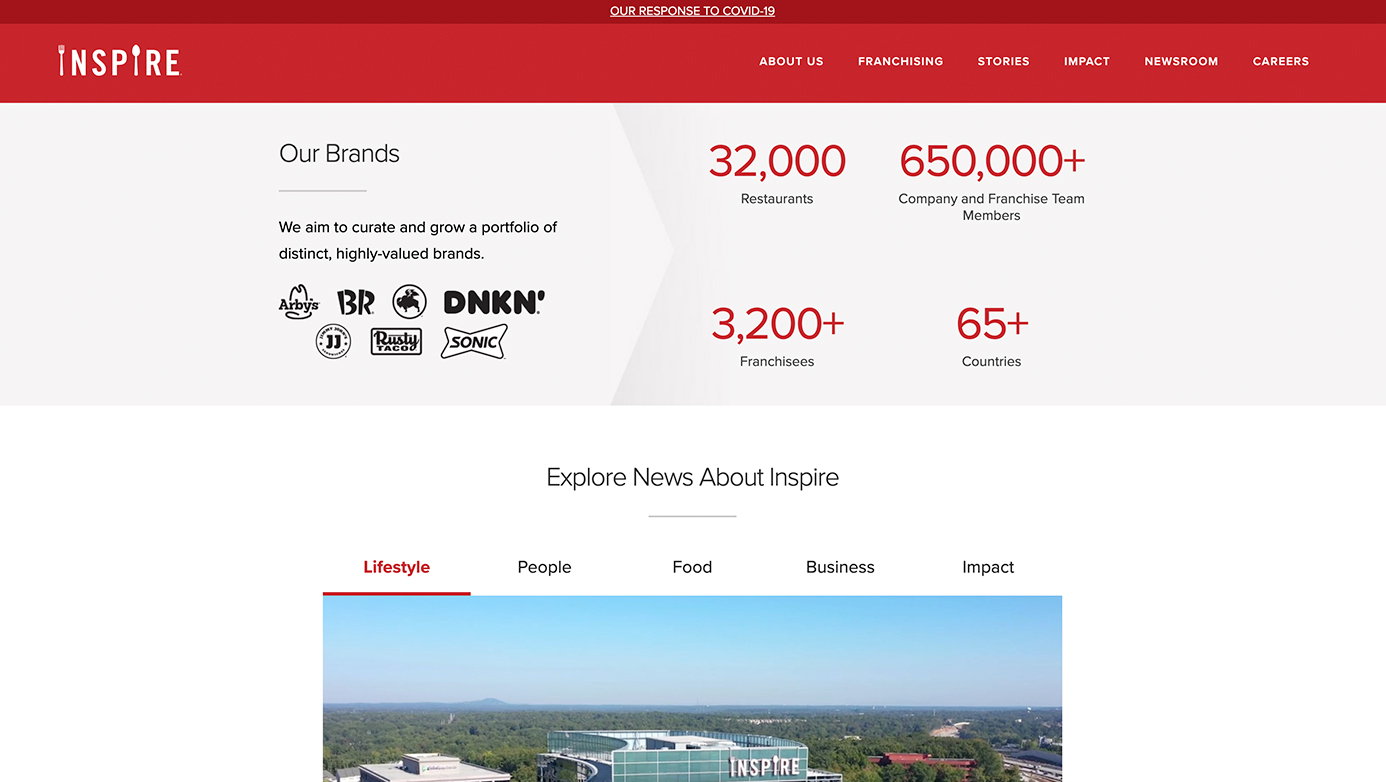Go to Careers page
The width and height of the screenshot is (1386, 782).
point(1280,61)
